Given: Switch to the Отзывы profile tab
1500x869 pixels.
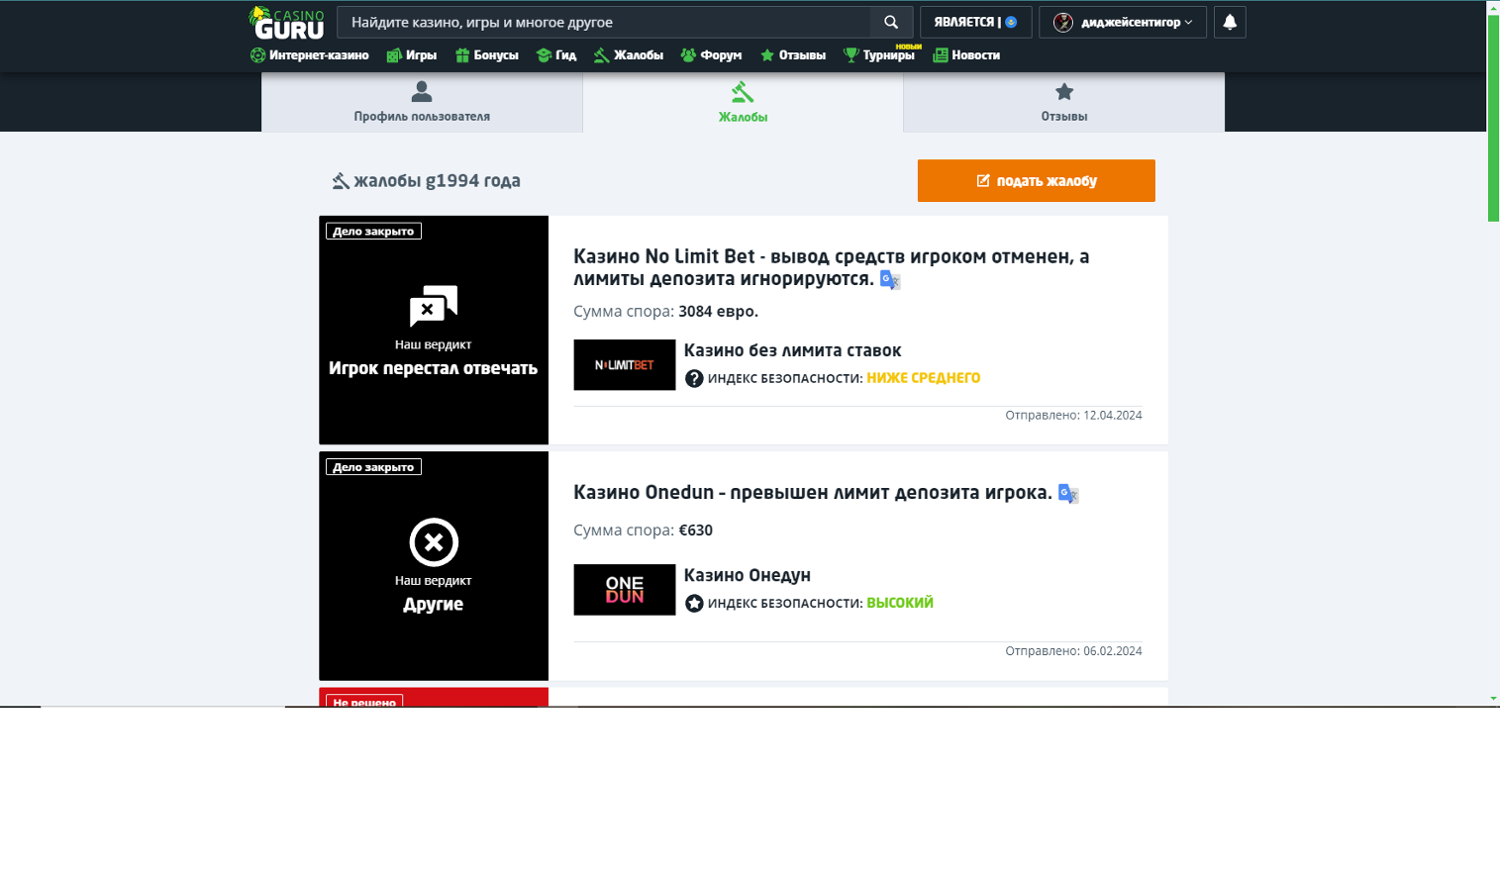Looking at the screenshot, I should tap(1063, 102).
